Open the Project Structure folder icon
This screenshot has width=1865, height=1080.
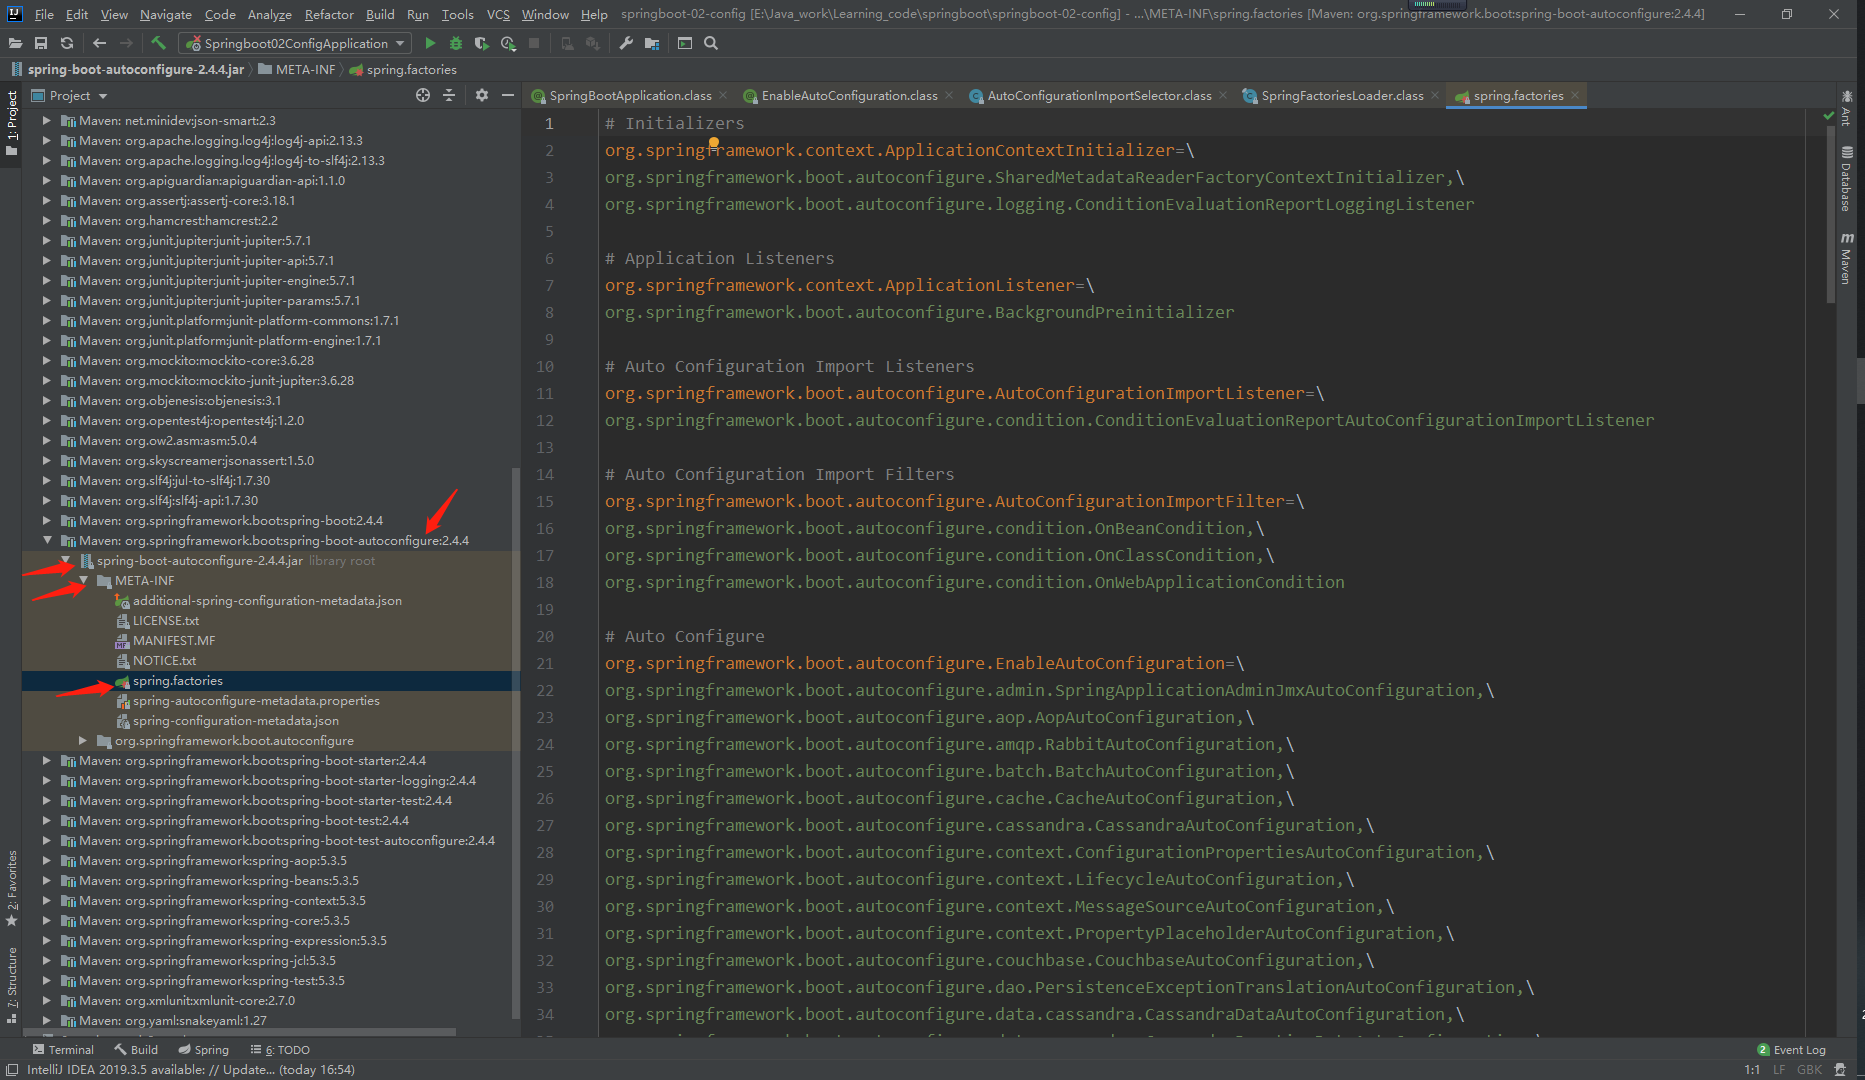(x=652, y=43)
